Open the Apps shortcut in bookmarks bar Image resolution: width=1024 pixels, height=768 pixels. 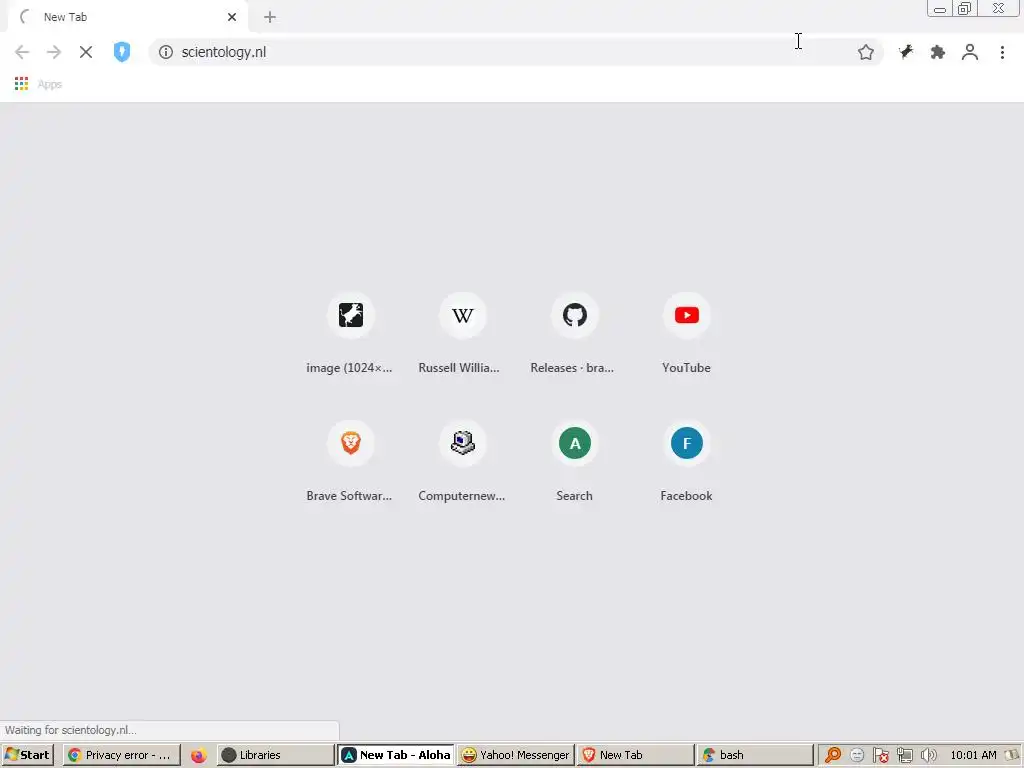click(x=38, y=84)
